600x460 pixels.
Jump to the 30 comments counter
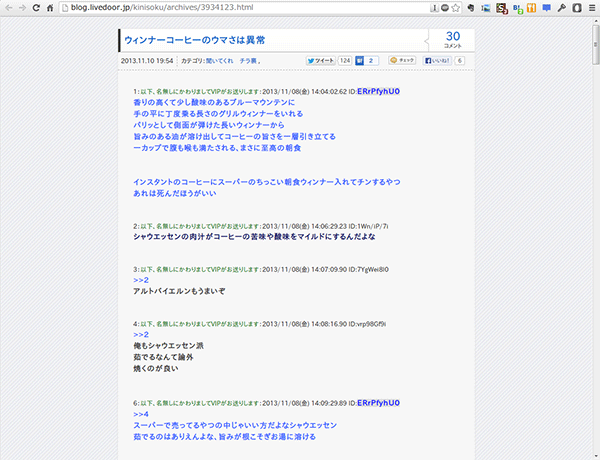click(x=453, y=39)
